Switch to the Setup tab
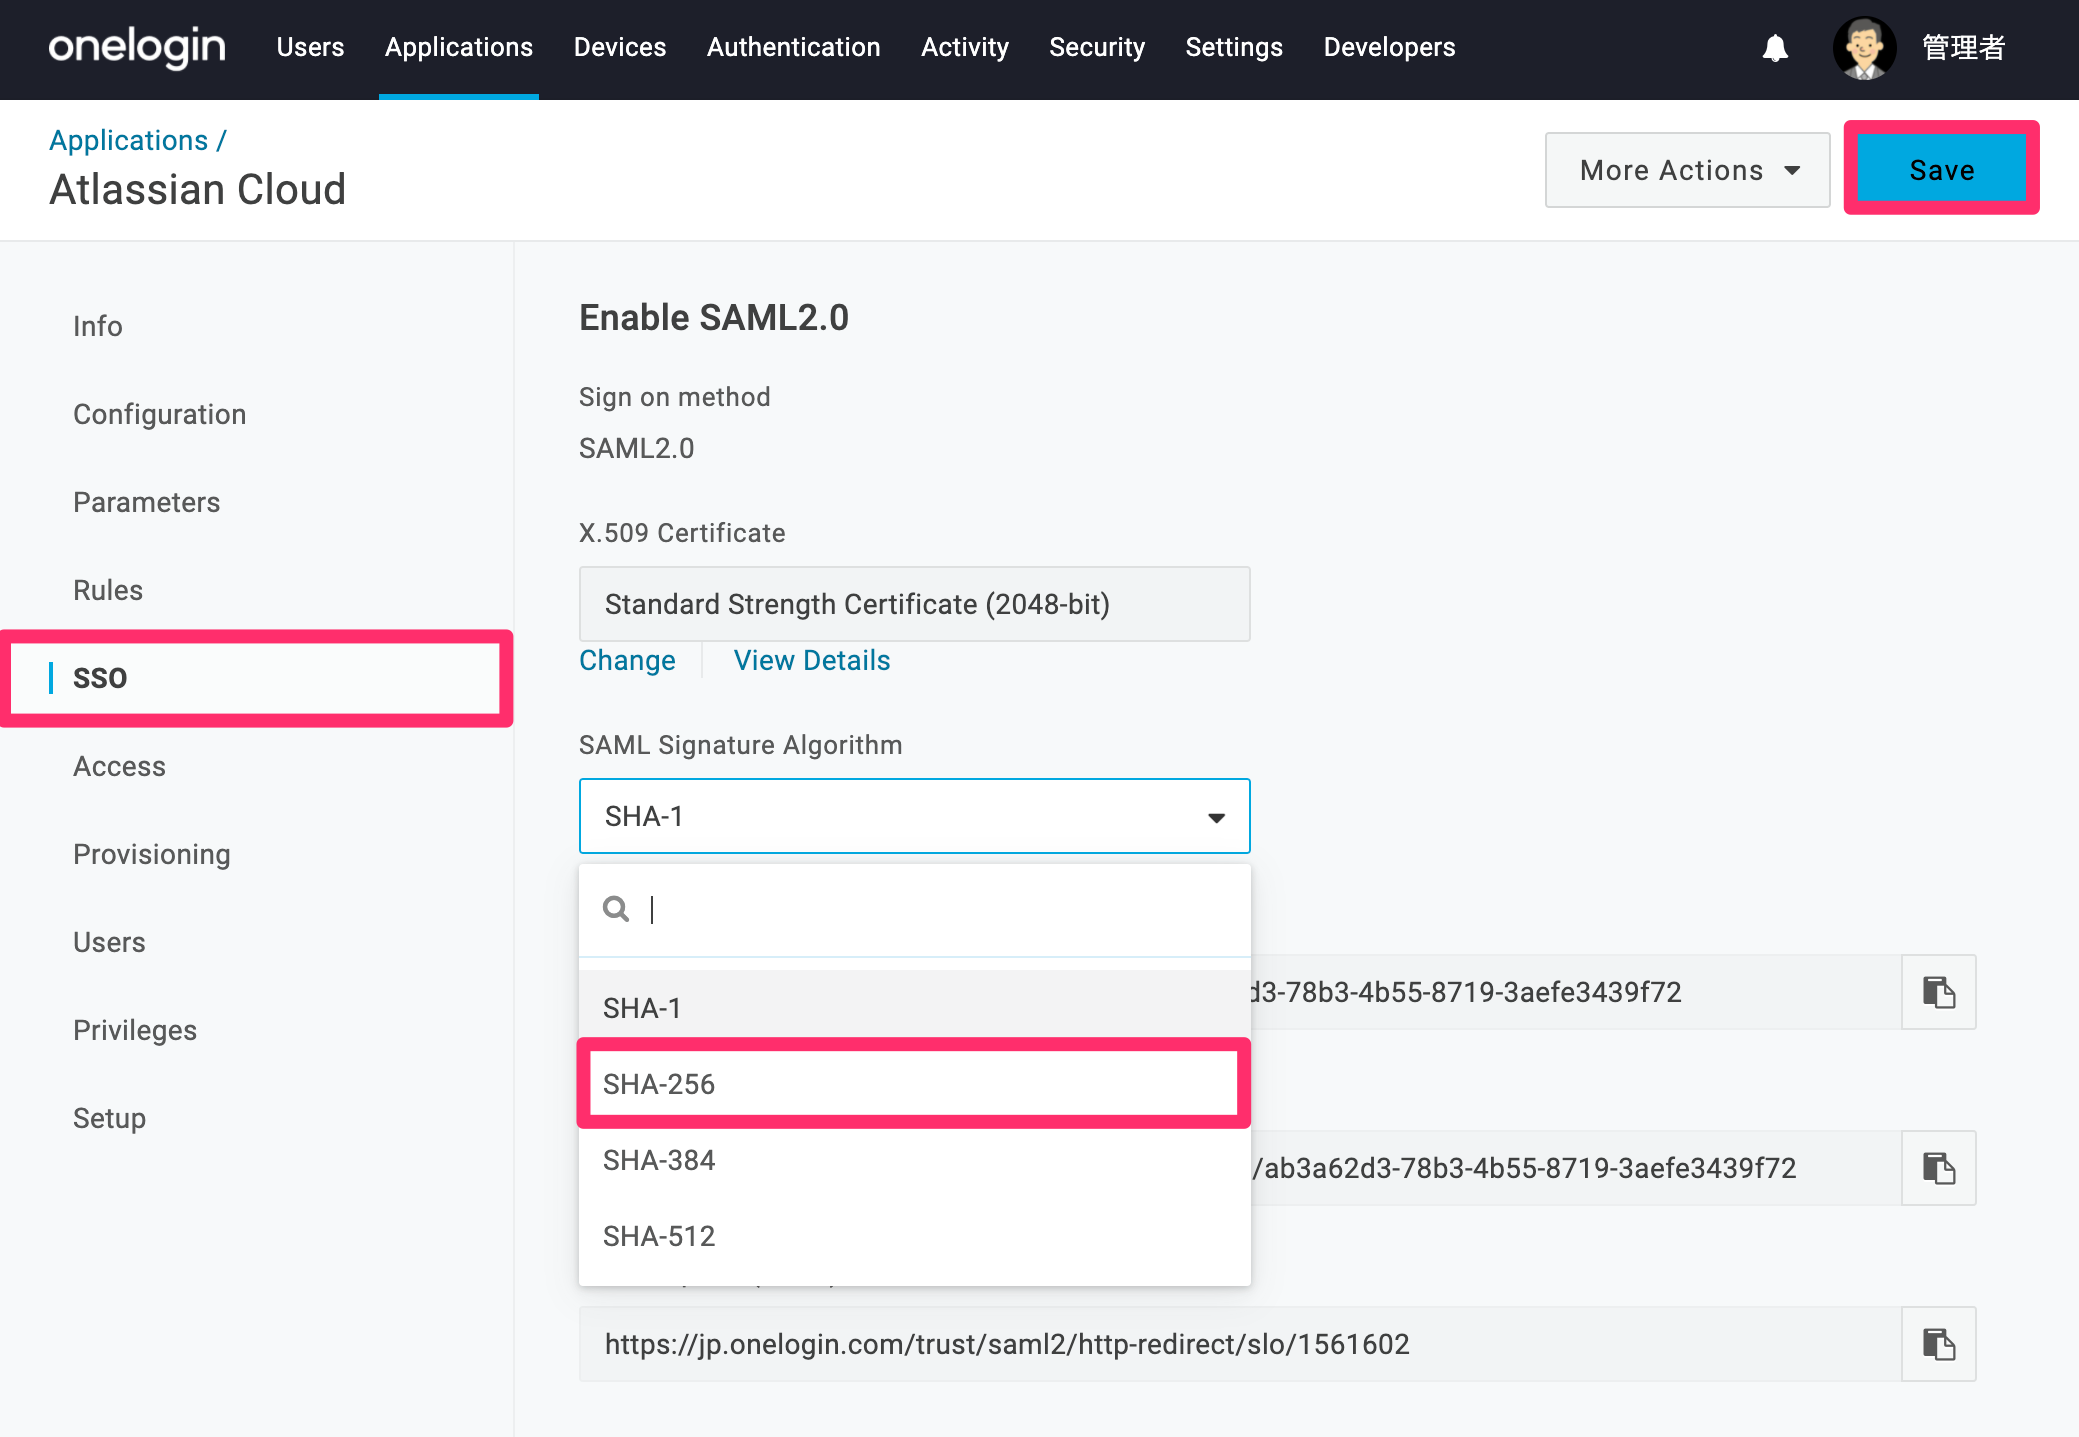Screen dimensions: 2079x1437 point(109,1118)
